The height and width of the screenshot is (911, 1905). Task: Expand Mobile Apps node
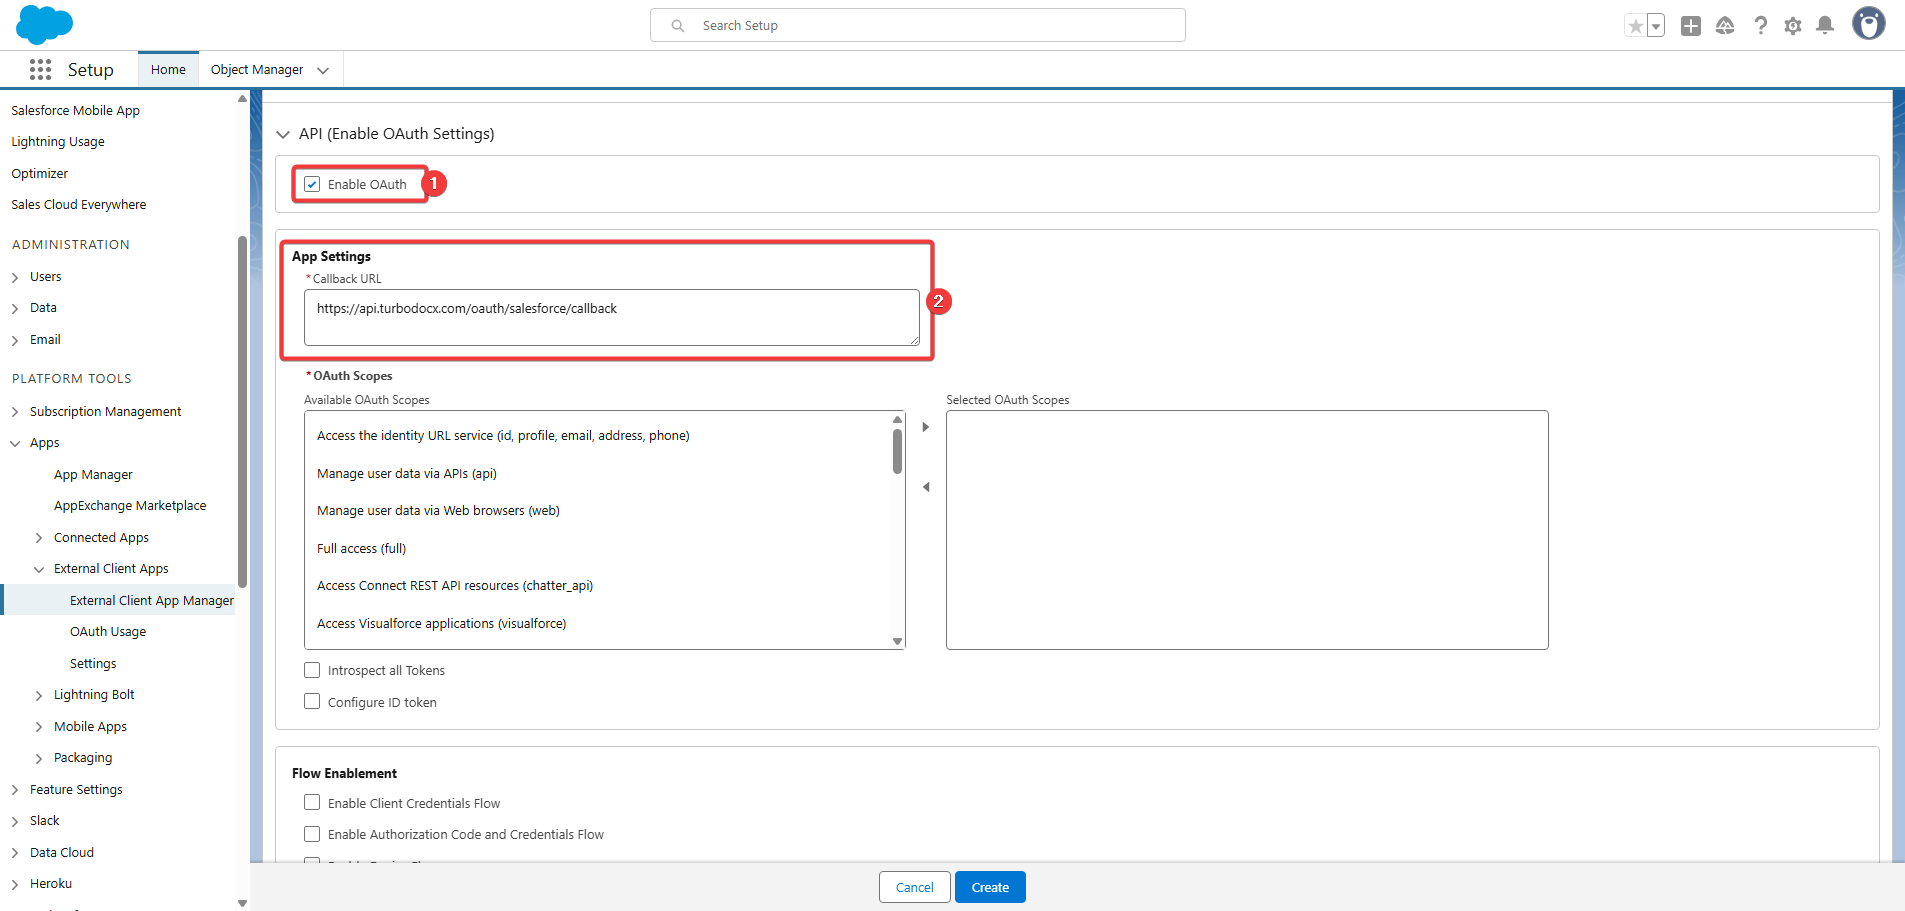tap(39, 727)
